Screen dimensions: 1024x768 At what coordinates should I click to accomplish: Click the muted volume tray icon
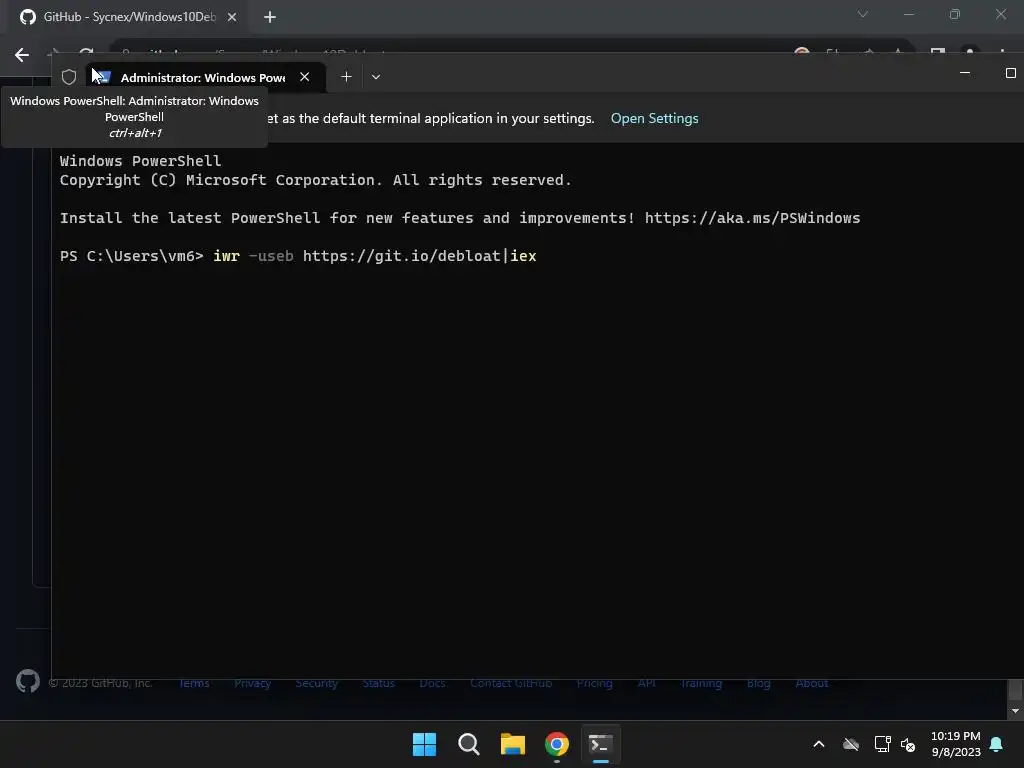tap(908, 744)
